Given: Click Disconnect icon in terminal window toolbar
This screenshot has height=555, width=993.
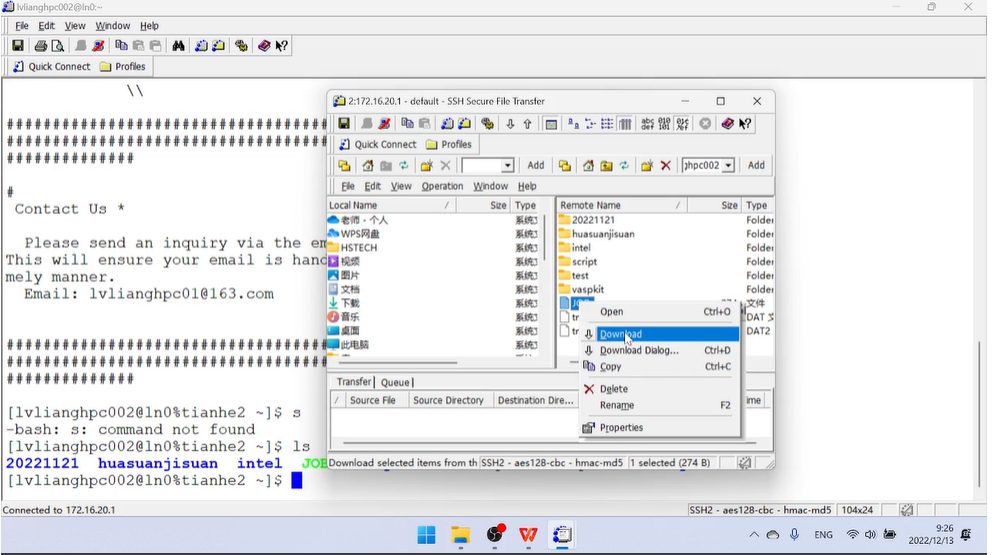Looking at the screenshot, I should (98, 46).
